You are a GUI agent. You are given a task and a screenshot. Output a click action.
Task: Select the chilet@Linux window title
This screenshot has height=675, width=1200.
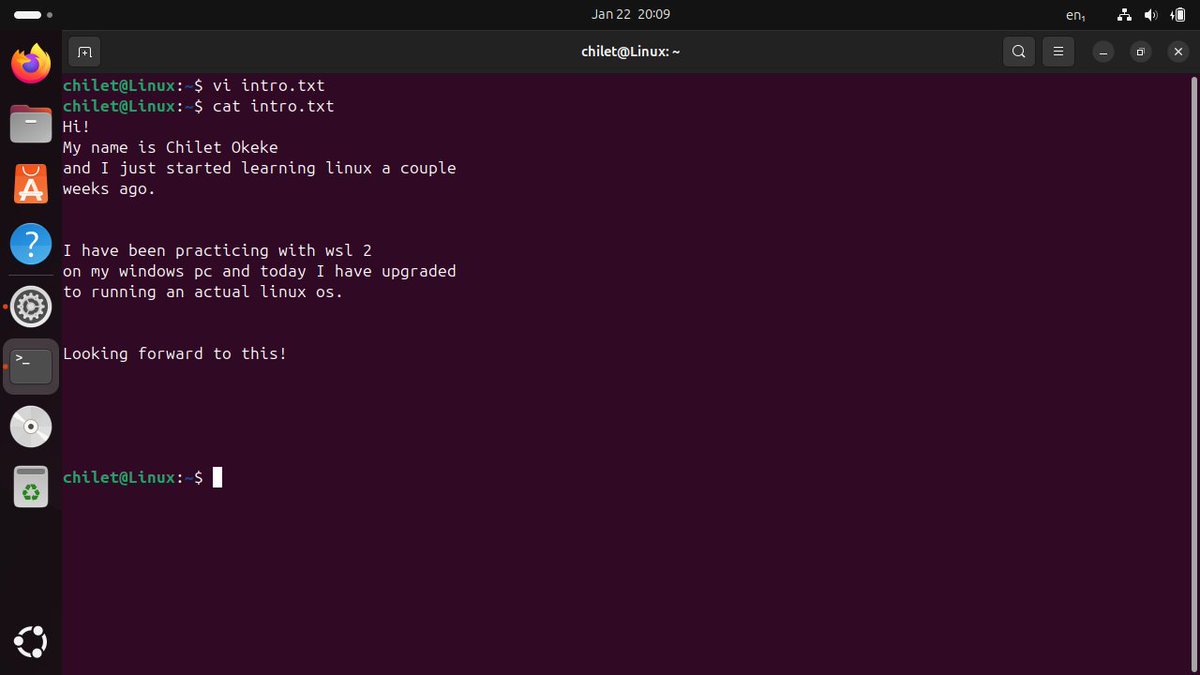tap(630, 51)
